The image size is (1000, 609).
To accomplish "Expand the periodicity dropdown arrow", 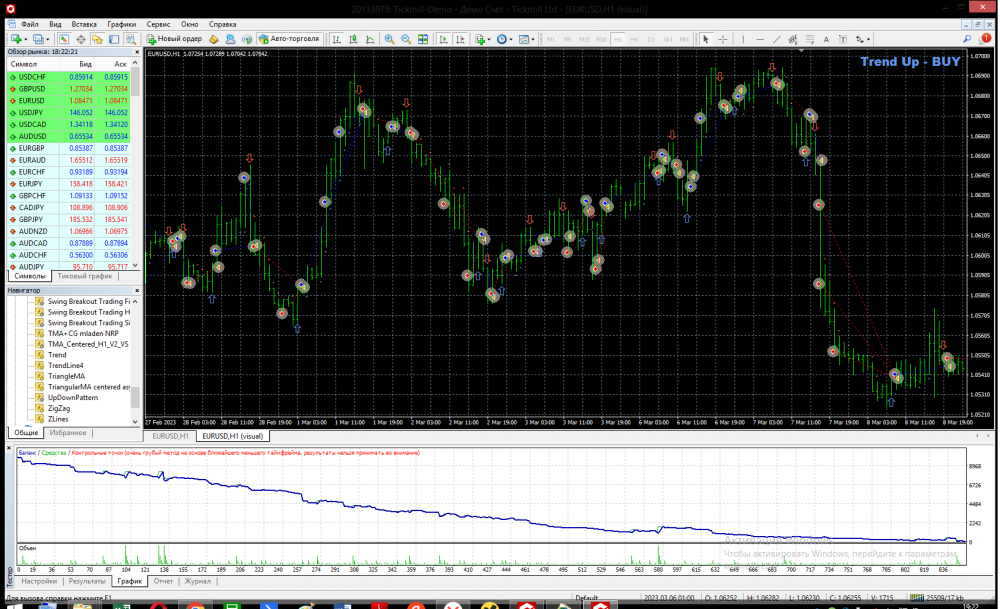I will (x=511, y=40).
